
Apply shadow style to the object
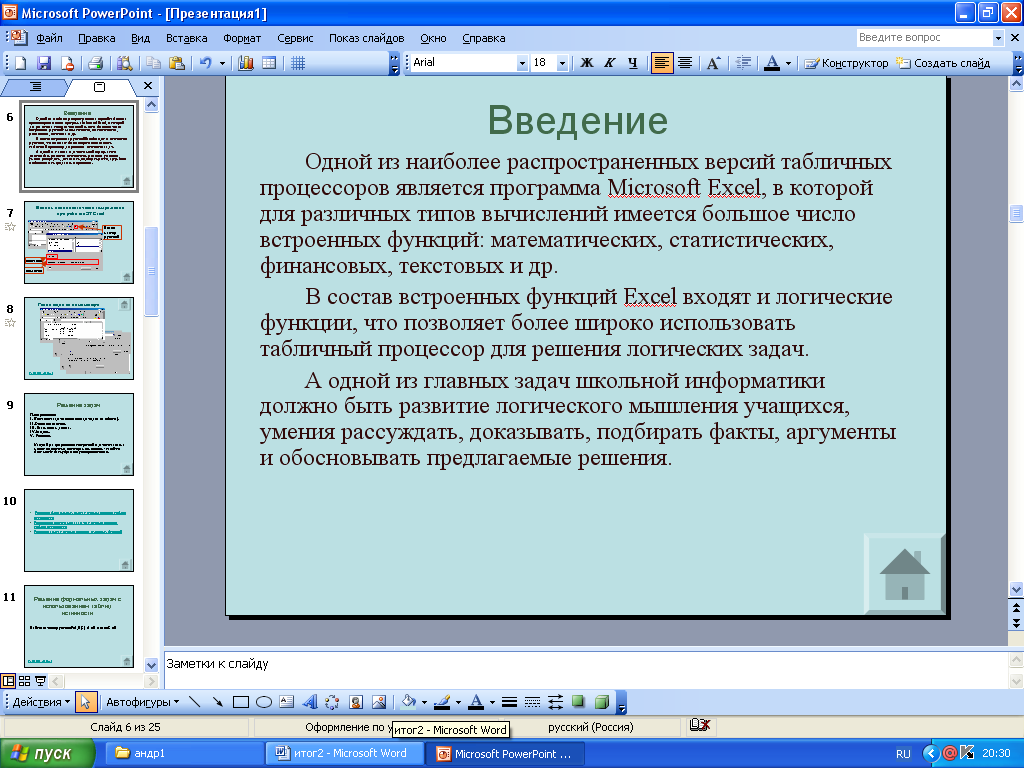click(578, 702)
